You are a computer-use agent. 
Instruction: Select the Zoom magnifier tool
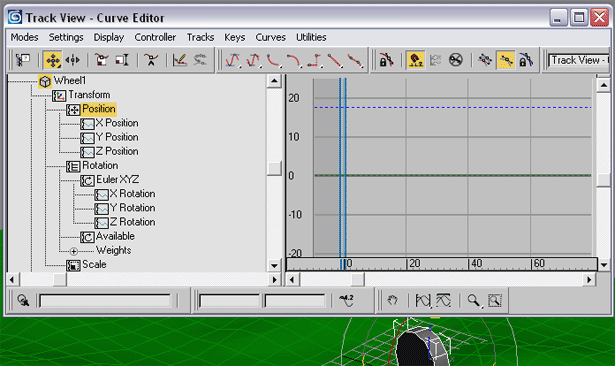coord(474,300)
